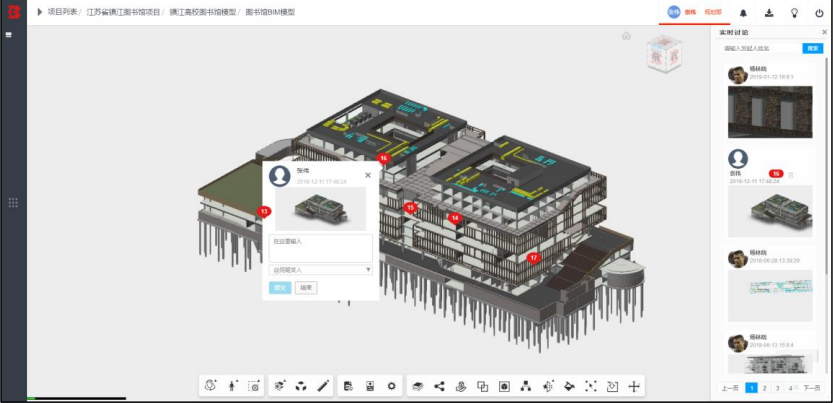833x403 pixels.
Task: Click the exploded cube view icon
Action: [x=301, y=386]
